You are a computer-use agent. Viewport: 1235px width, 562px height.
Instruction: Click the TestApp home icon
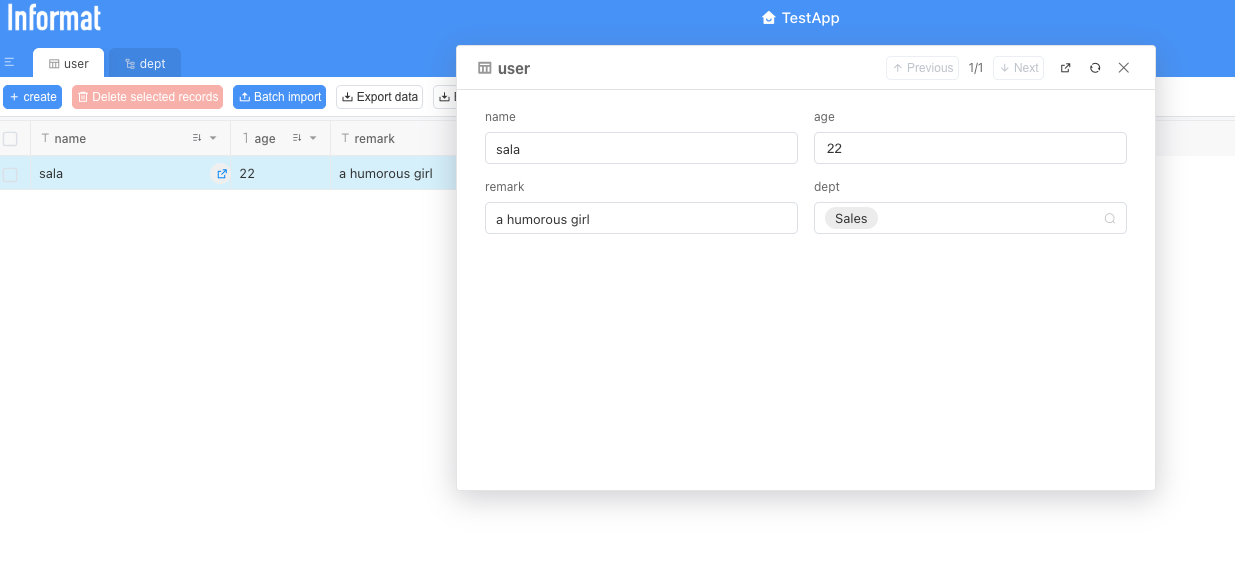pos(768,18)
